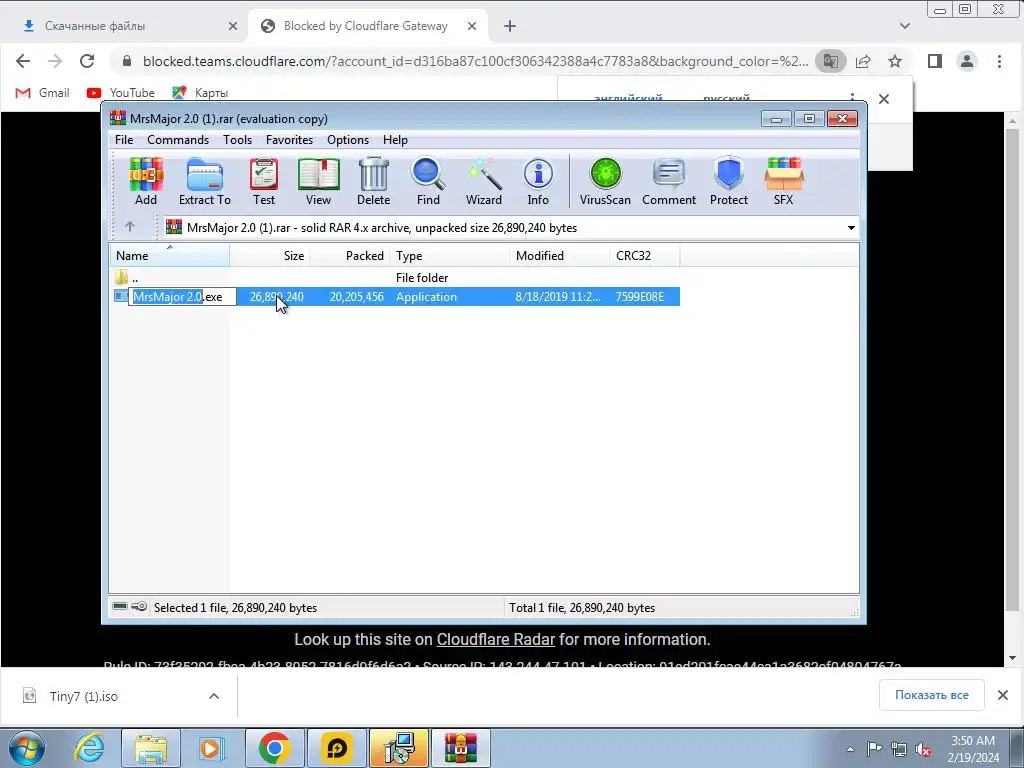Image resolution: width=1024 pixels, height=768 pixels.
Task: Click the drive icon in WinRAR status bar
Action: point(120,607)
